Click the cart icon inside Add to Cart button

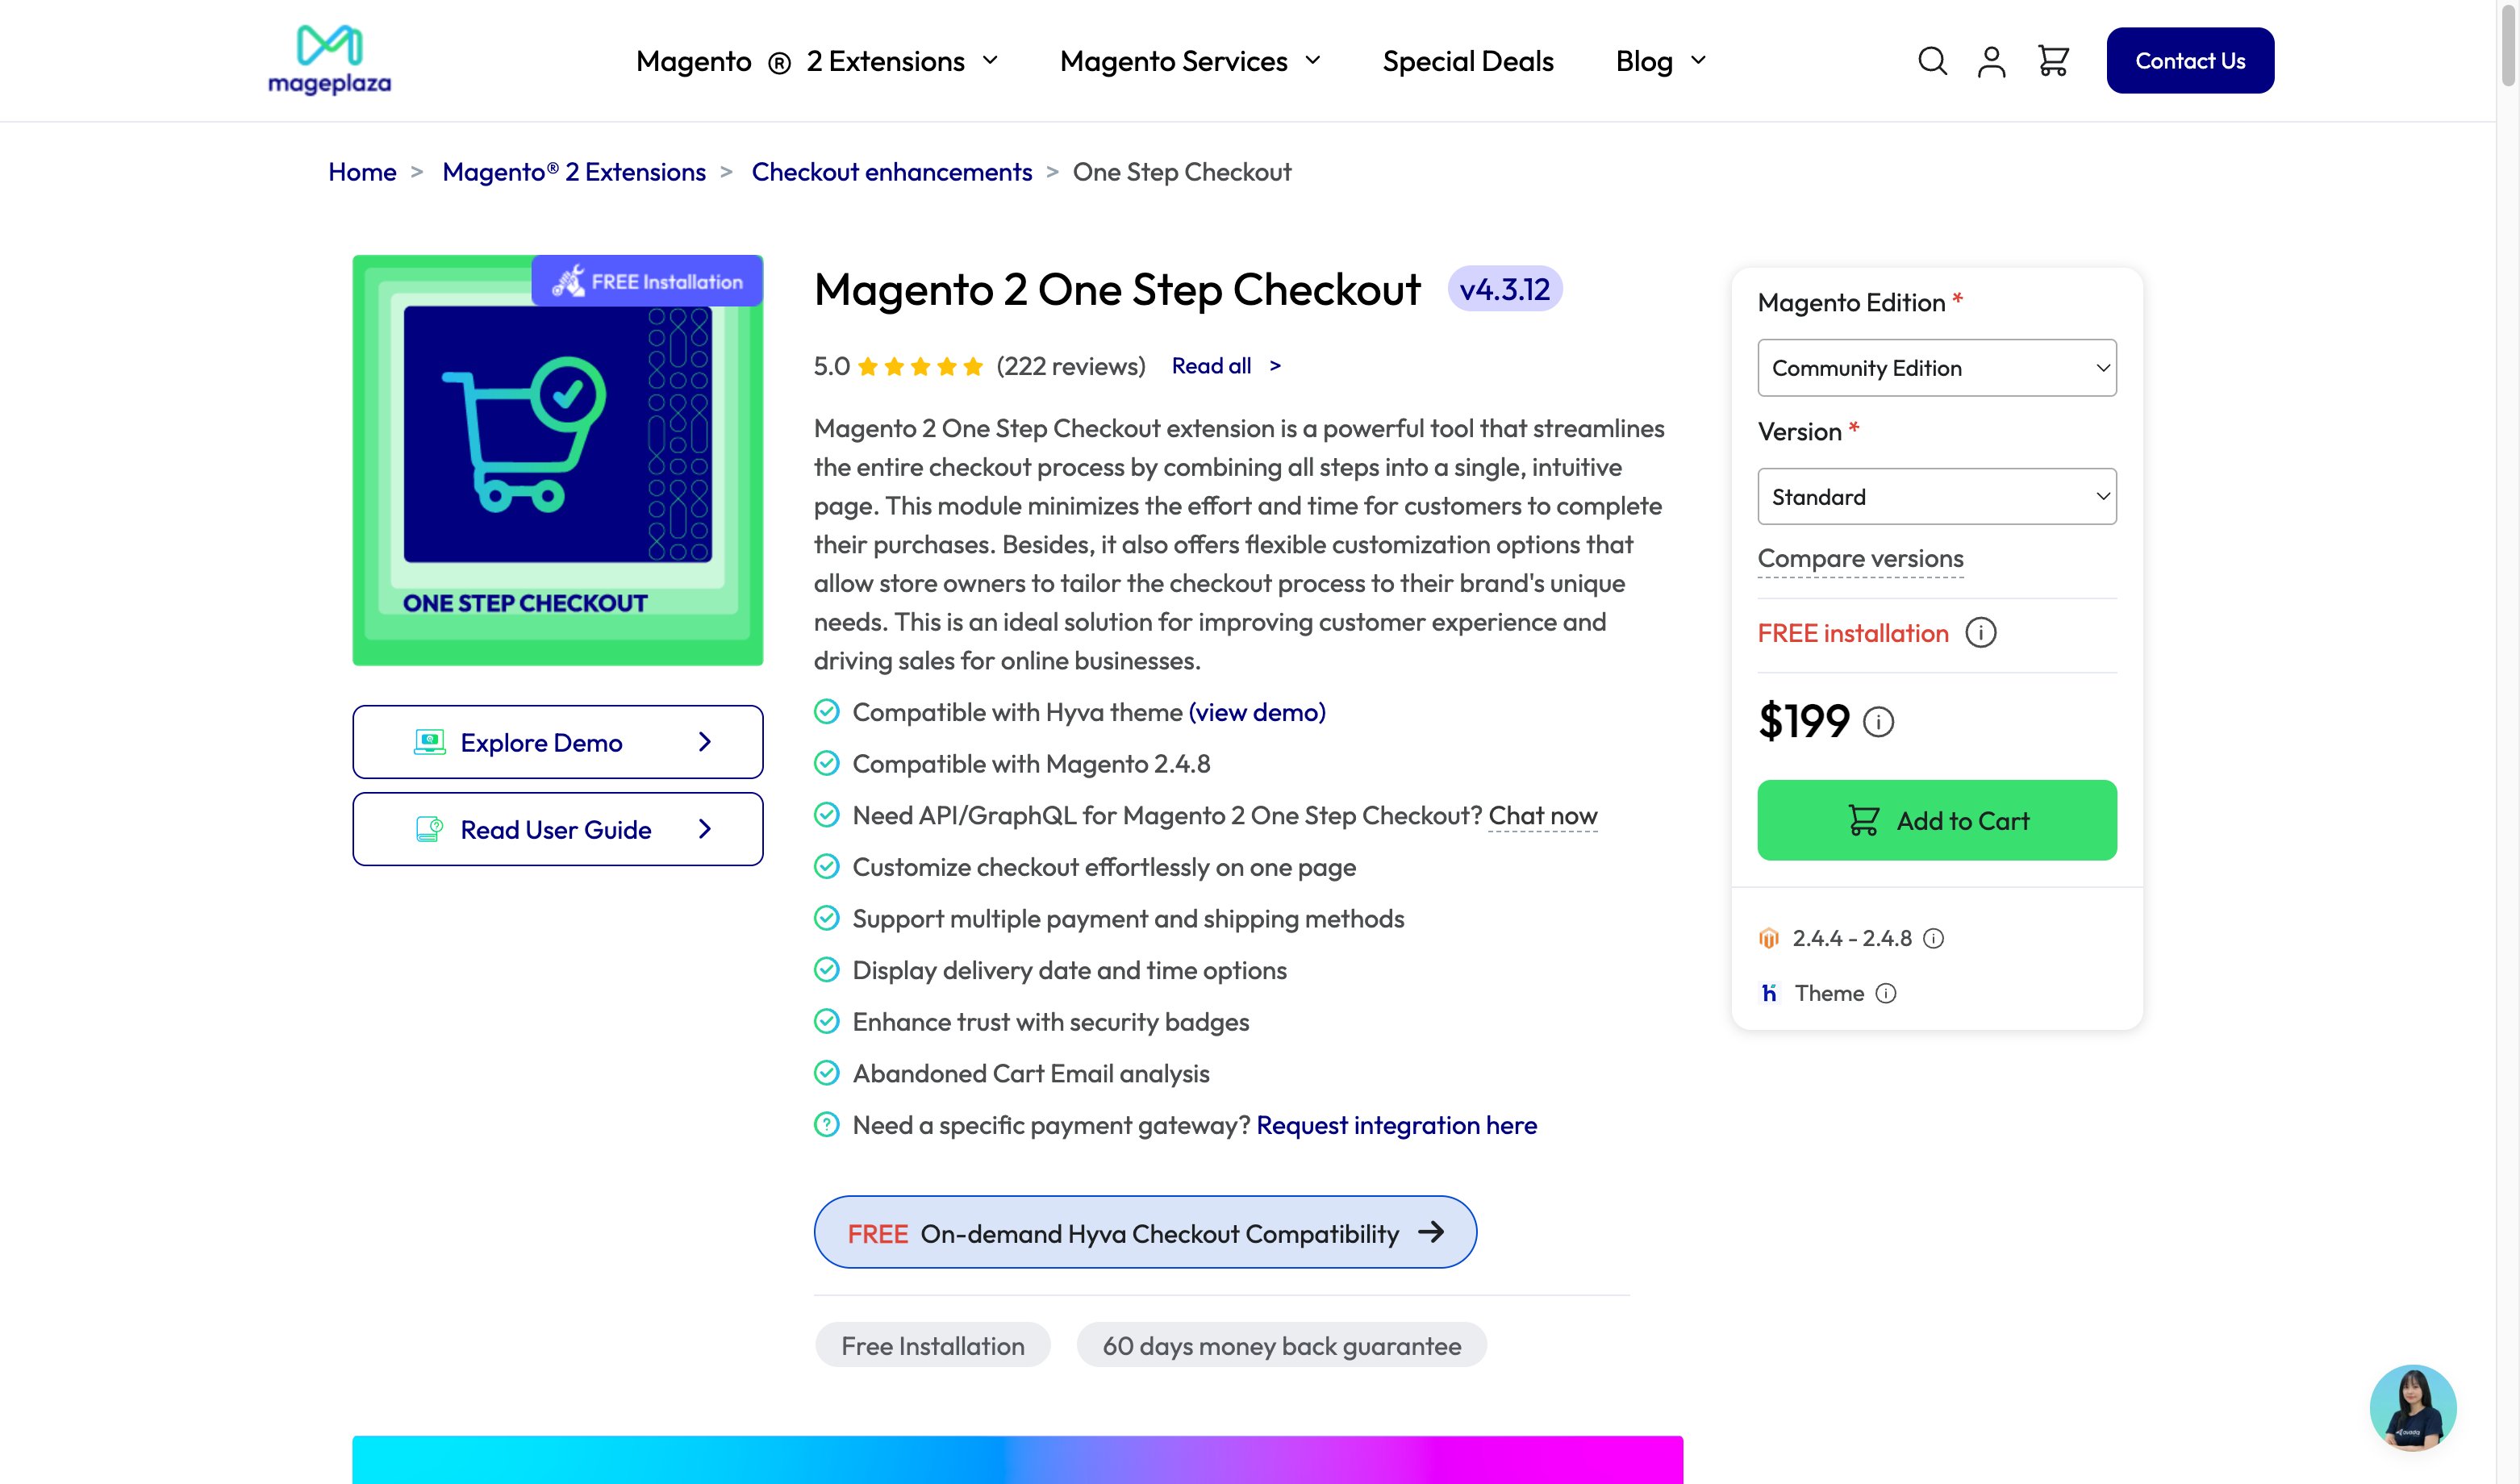(1865, 820)
